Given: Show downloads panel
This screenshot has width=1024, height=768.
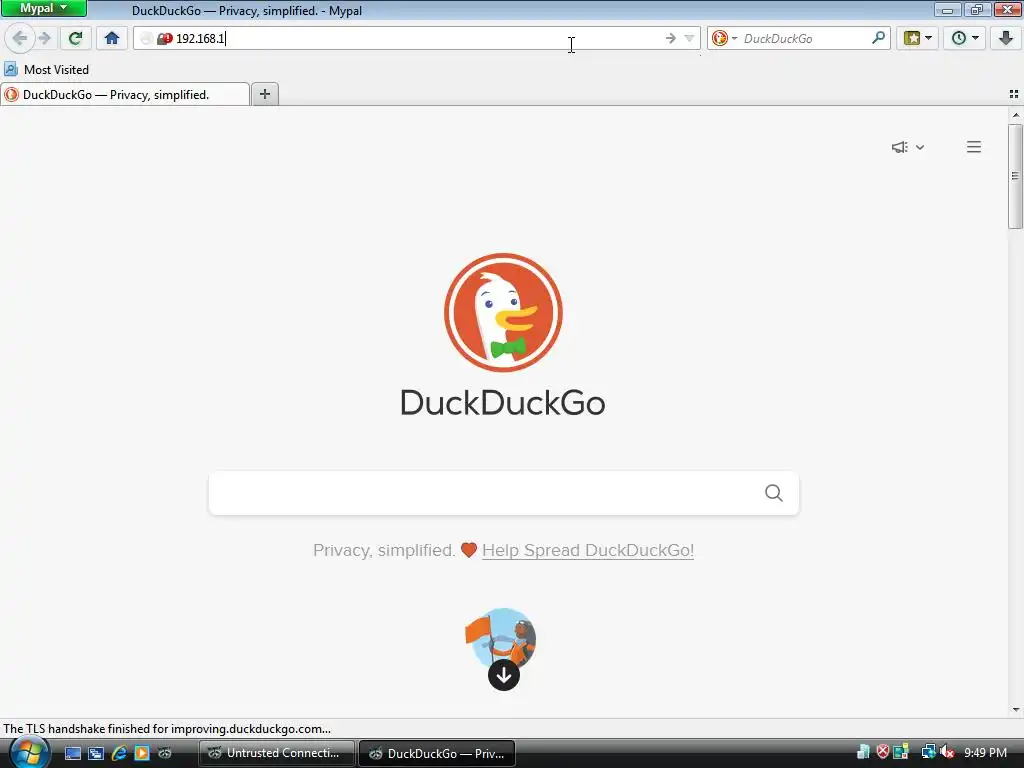Looking at the screenshot, I should point(1006,38).
